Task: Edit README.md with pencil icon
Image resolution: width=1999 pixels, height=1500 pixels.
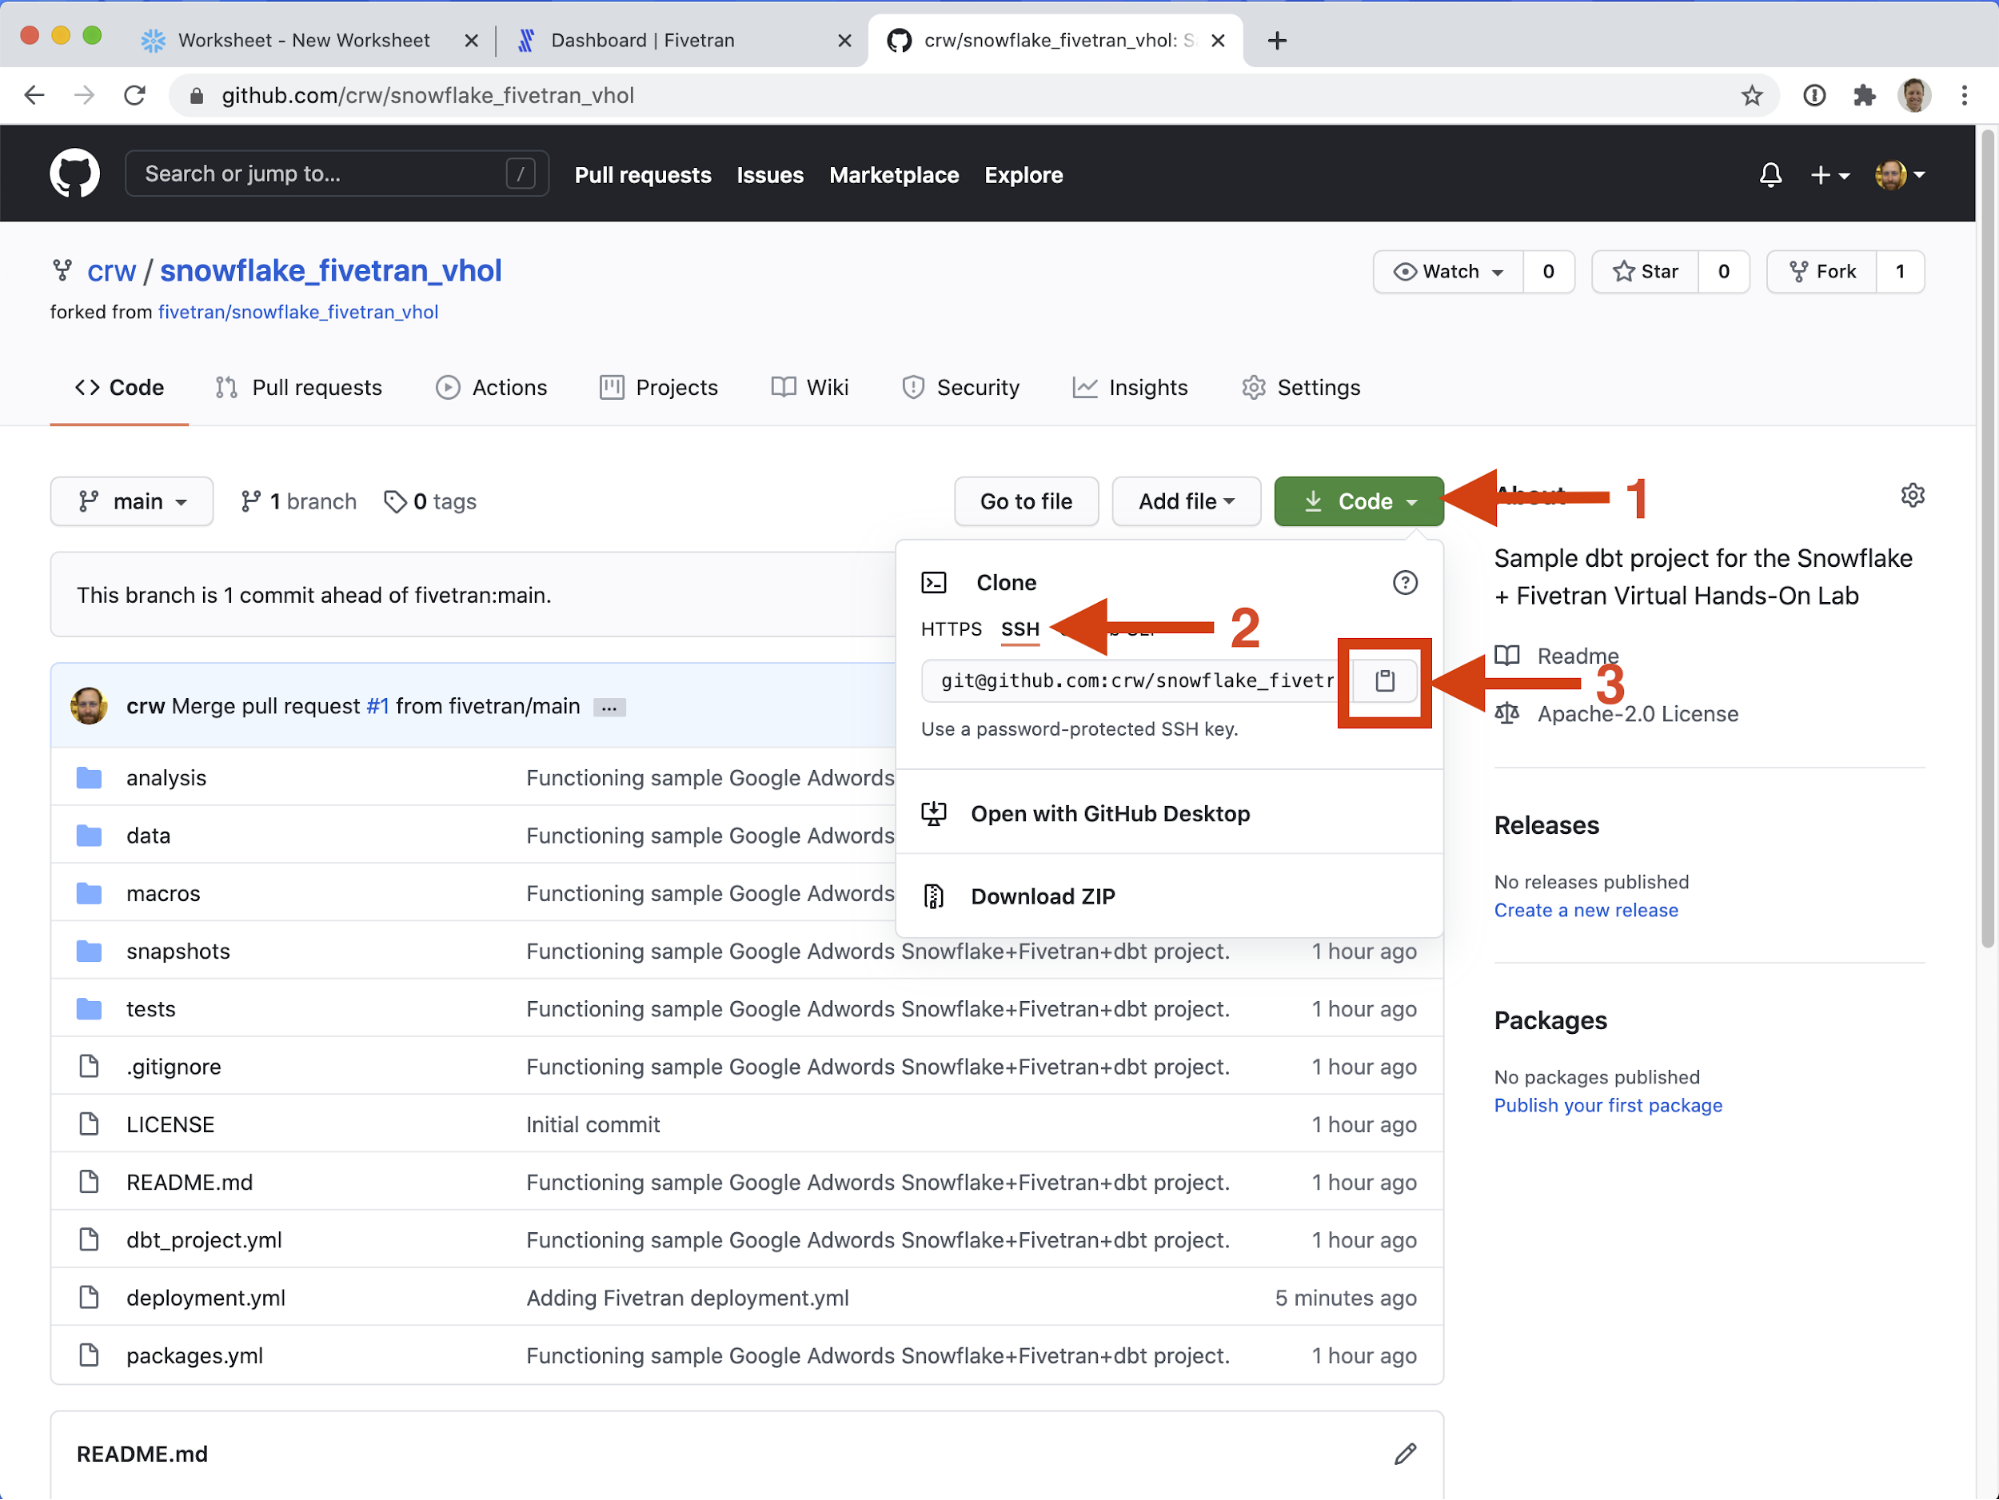Action: point(1405,1454)
